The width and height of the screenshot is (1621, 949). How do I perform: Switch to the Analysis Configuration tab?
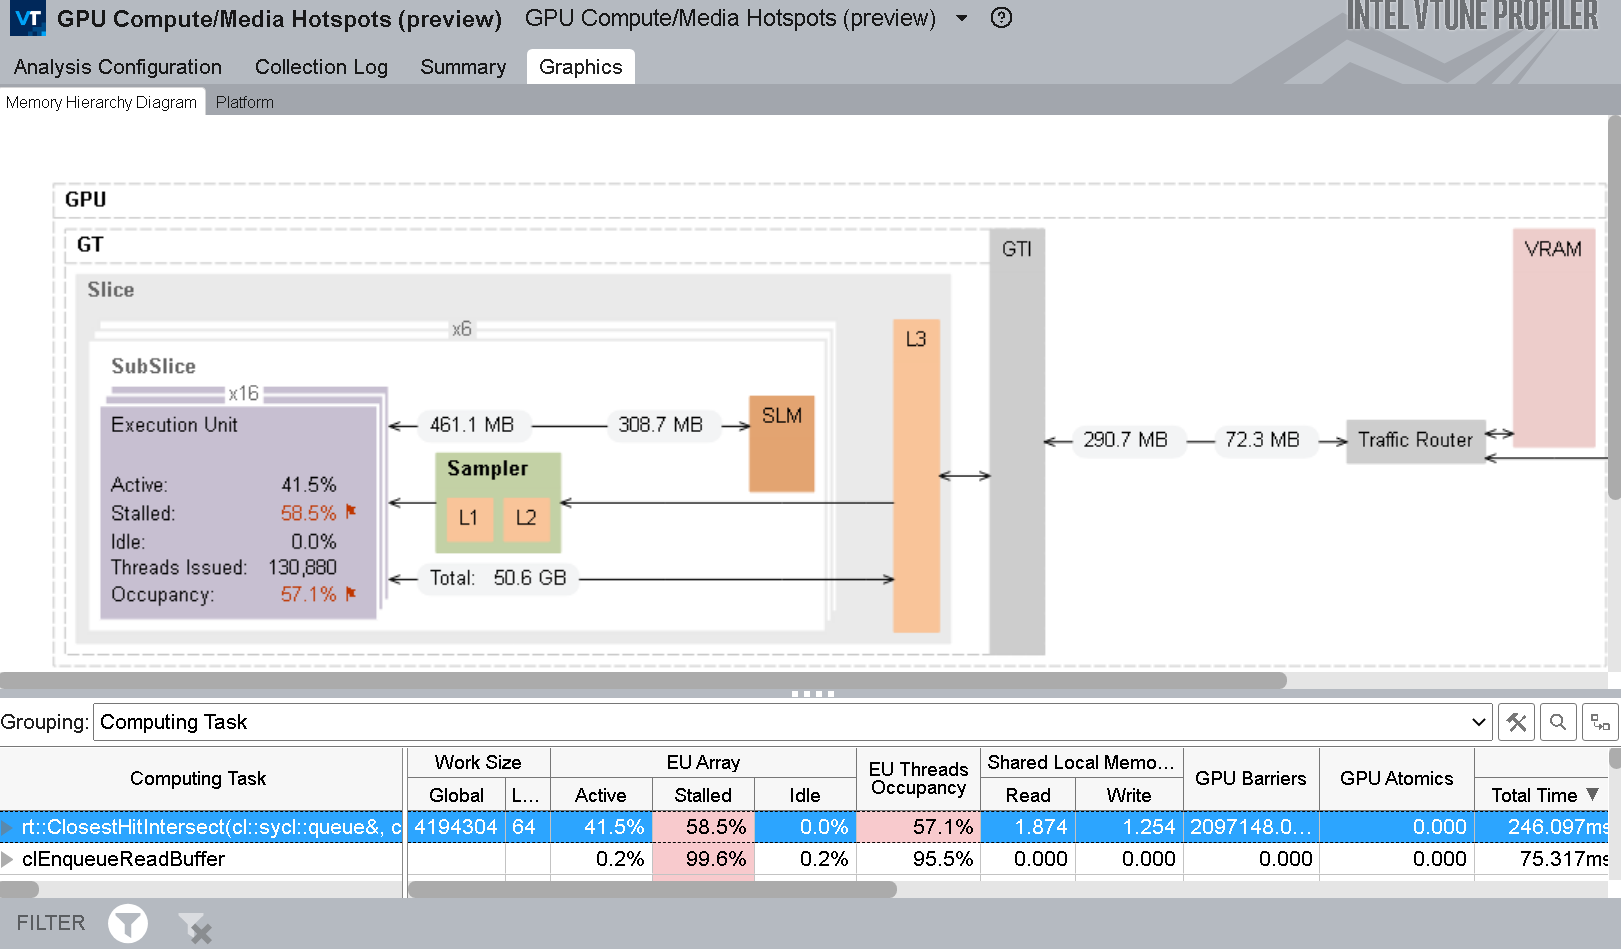(x=118, y=67)
